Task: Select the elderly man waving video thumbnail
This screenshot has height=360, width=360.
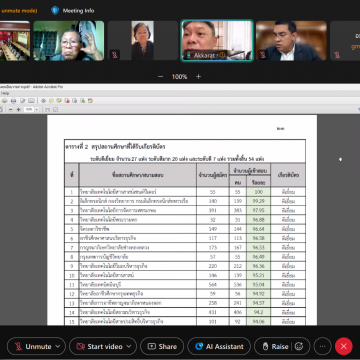Action: (69, 41)
